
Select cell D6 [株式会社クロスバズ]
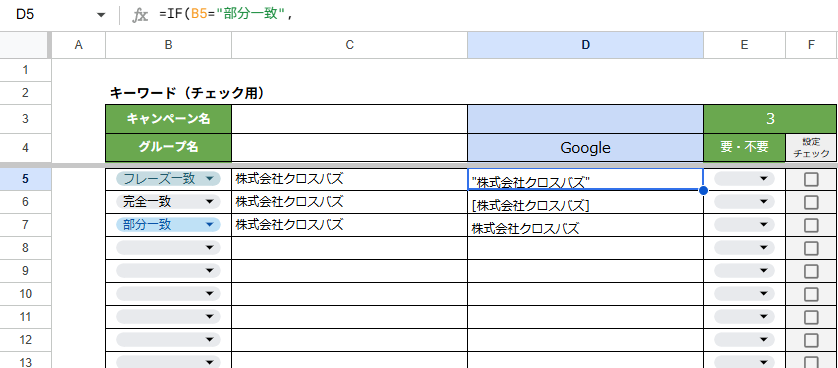click(x=586, y=202)
